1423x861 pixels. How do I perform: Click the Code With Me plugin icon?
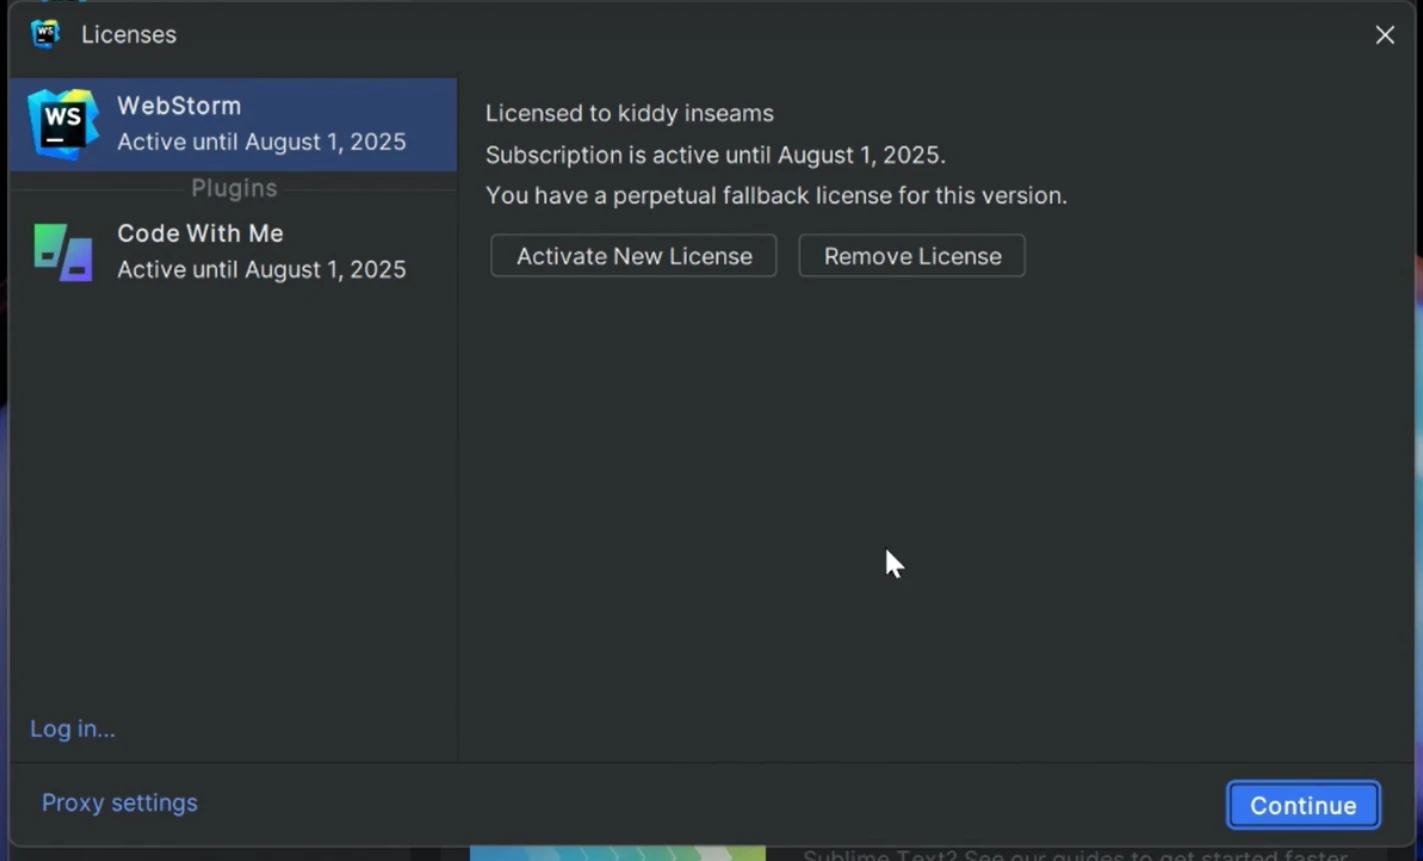pyautogui.click(x=63, y=252)
